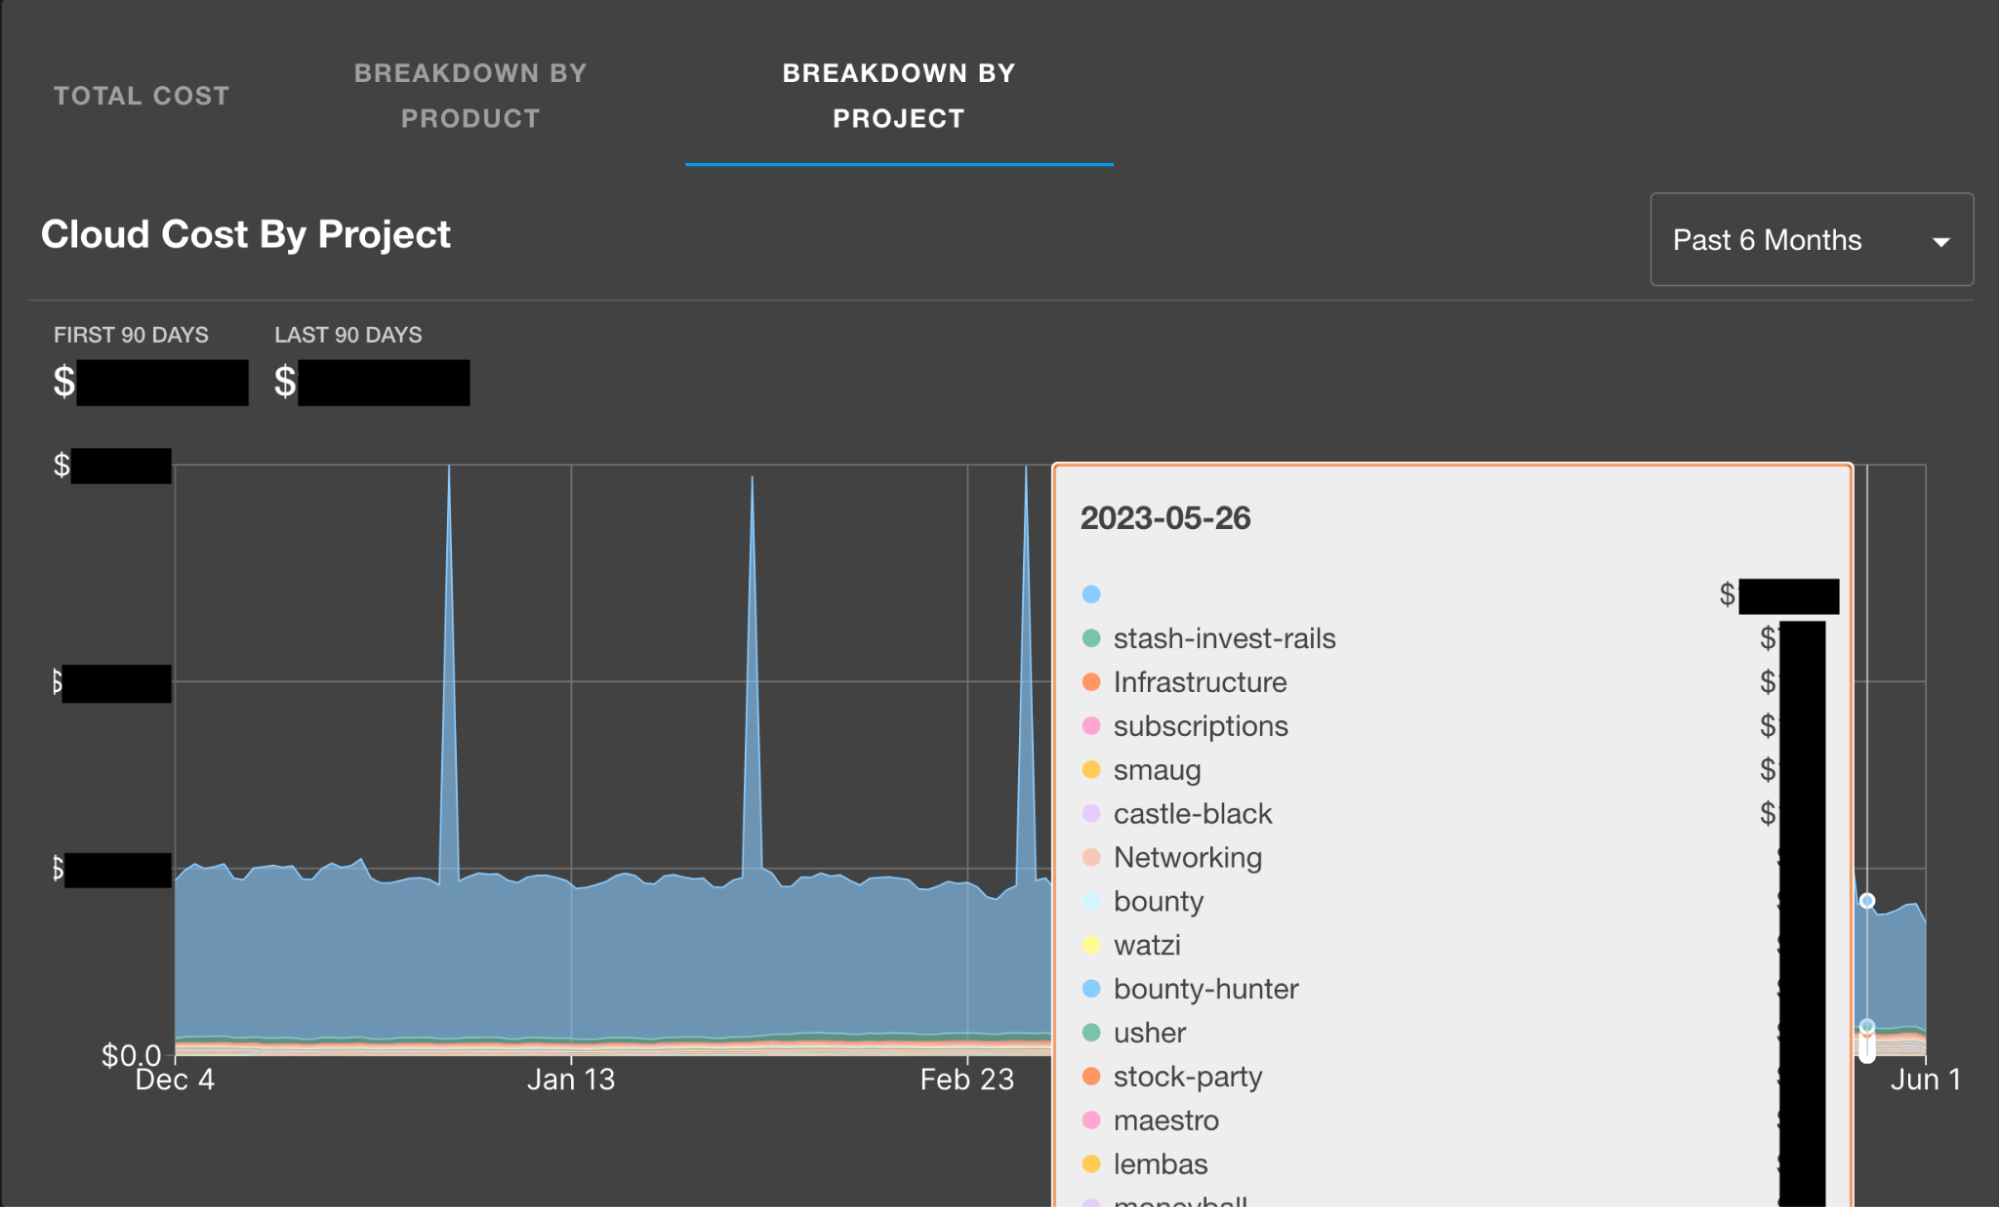The height and width of the screenshot is (1208, 1999).
Task: Click the stash-invest-rails project color dot
Action: [x=1092, y=638]
